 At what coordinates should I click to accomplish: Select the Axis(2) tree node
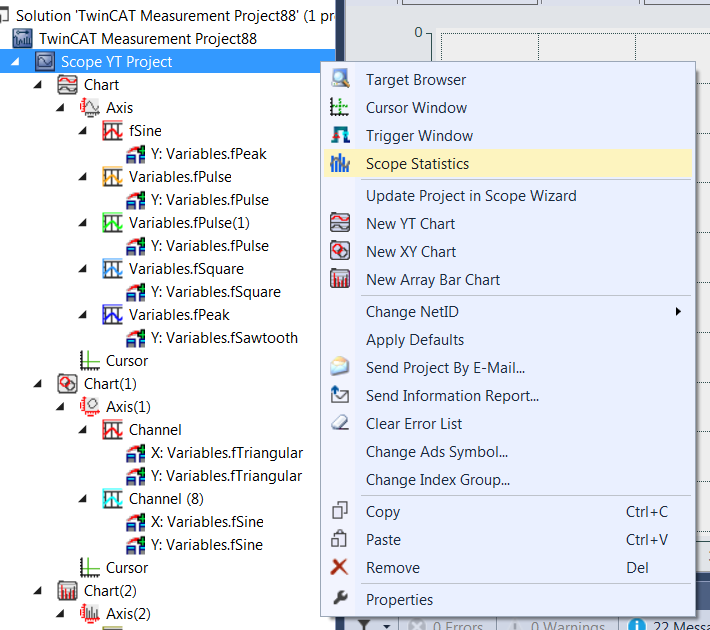click(128, 614)
